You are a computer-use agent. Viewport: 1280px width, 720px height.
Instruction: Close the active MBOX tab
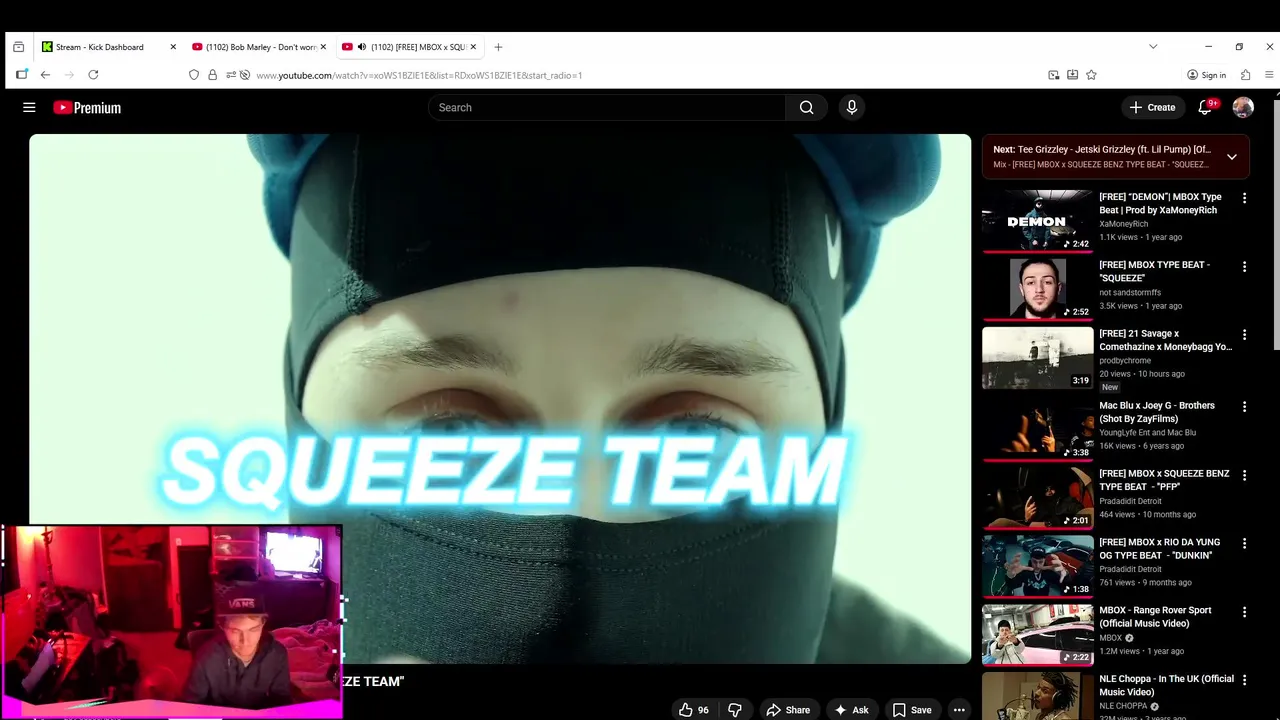(473, 47)
